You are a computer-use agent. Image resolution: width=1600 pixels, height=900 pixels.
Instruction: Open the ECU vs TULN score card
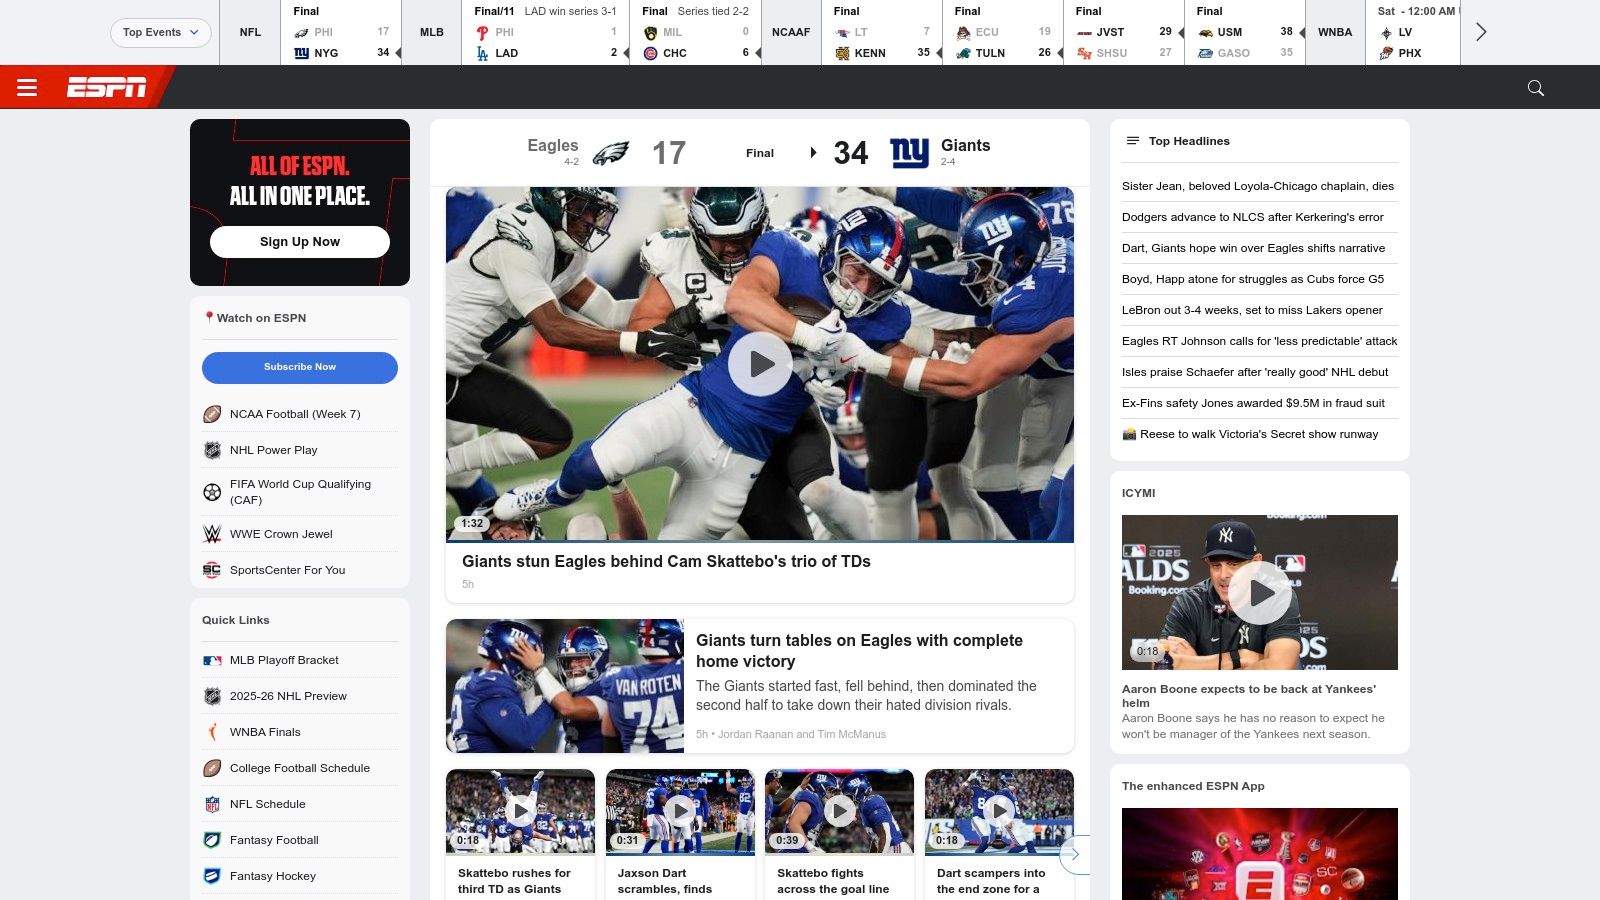point(1003,32)
